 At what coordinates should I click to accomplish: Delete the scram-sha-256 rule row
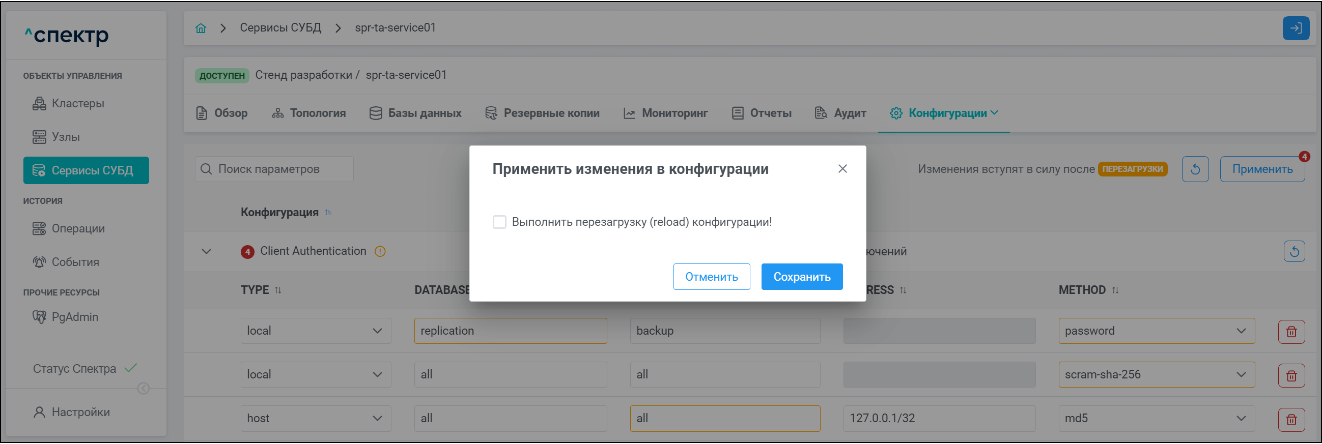coord(1290,375)
